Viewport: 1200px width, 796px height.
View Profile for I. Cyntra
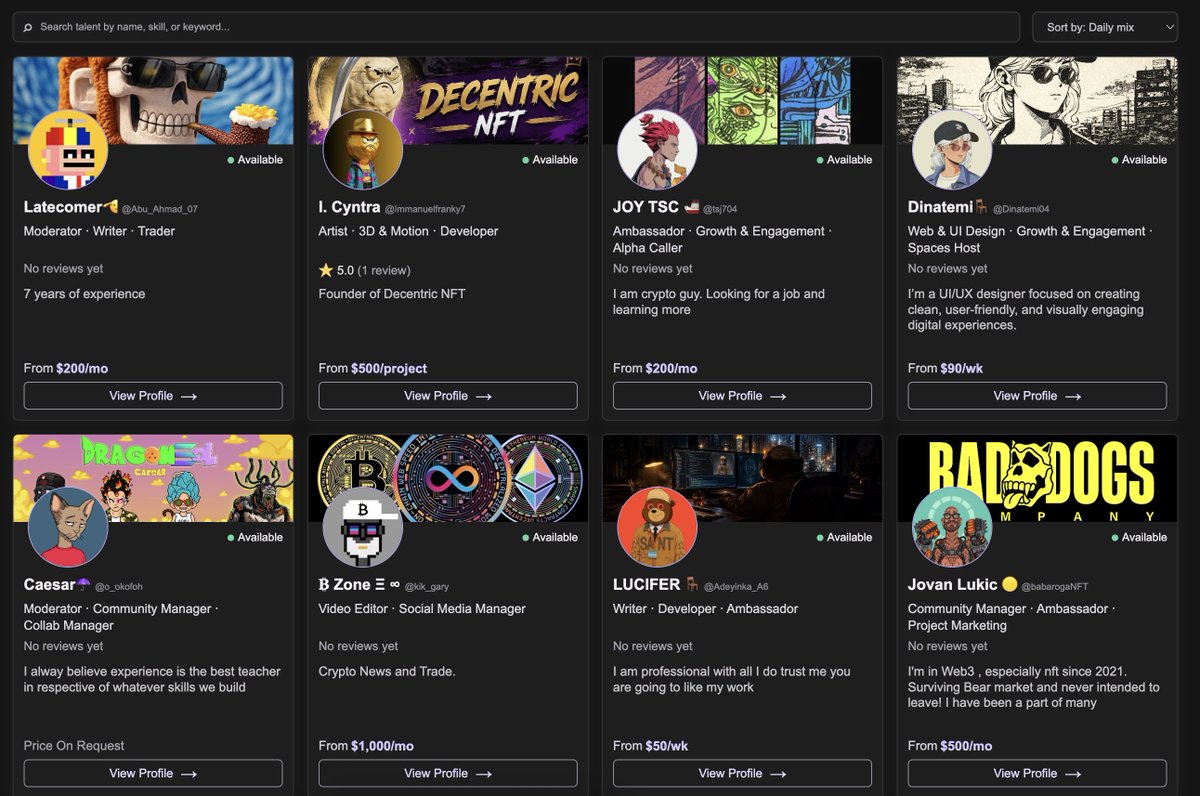click(x=448, y=396)
